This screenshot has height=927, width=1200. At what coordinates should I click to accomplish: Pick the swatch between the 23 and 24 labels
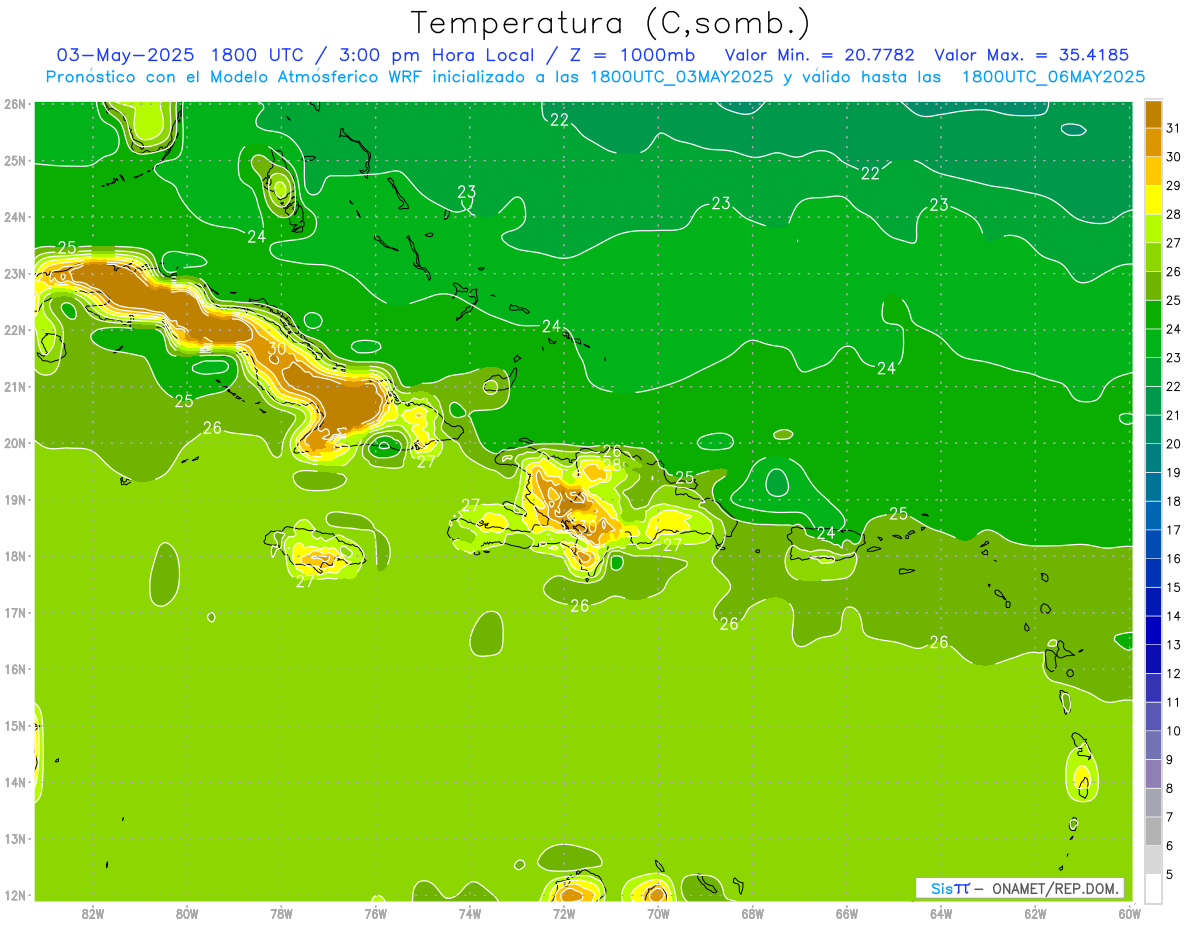pos(1153,343)
